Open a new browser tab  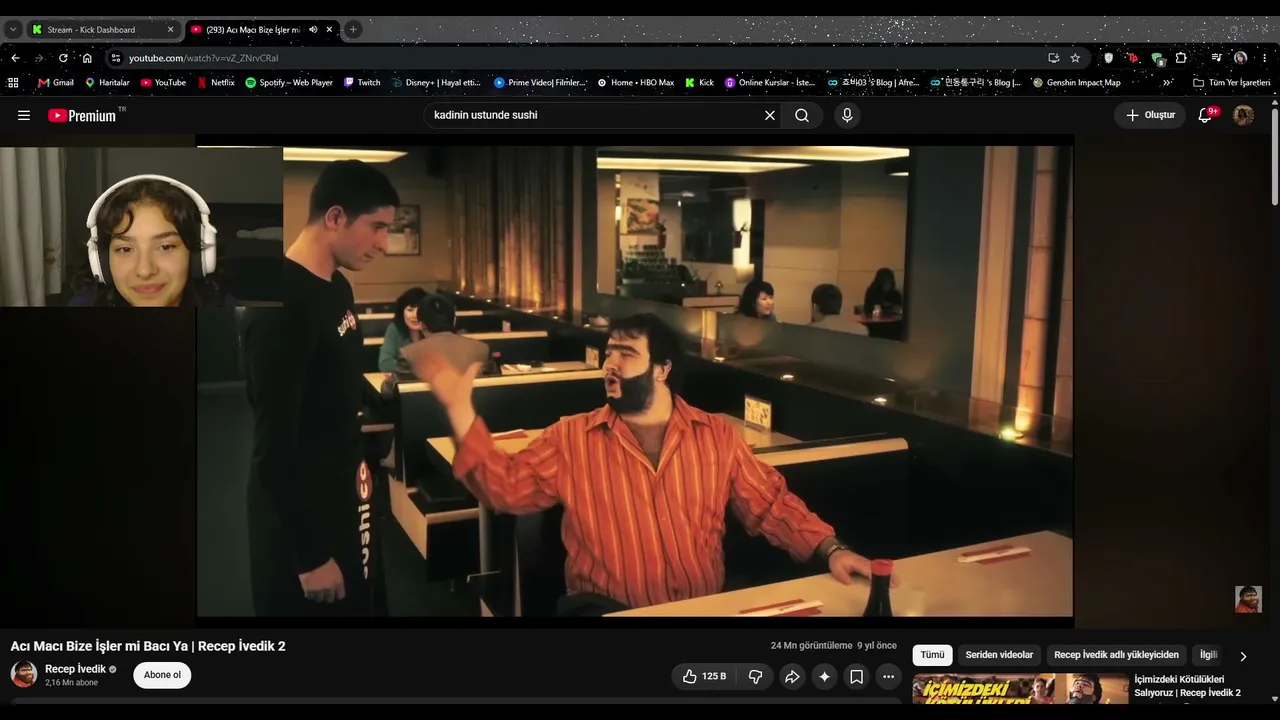(x=353, y=30)
